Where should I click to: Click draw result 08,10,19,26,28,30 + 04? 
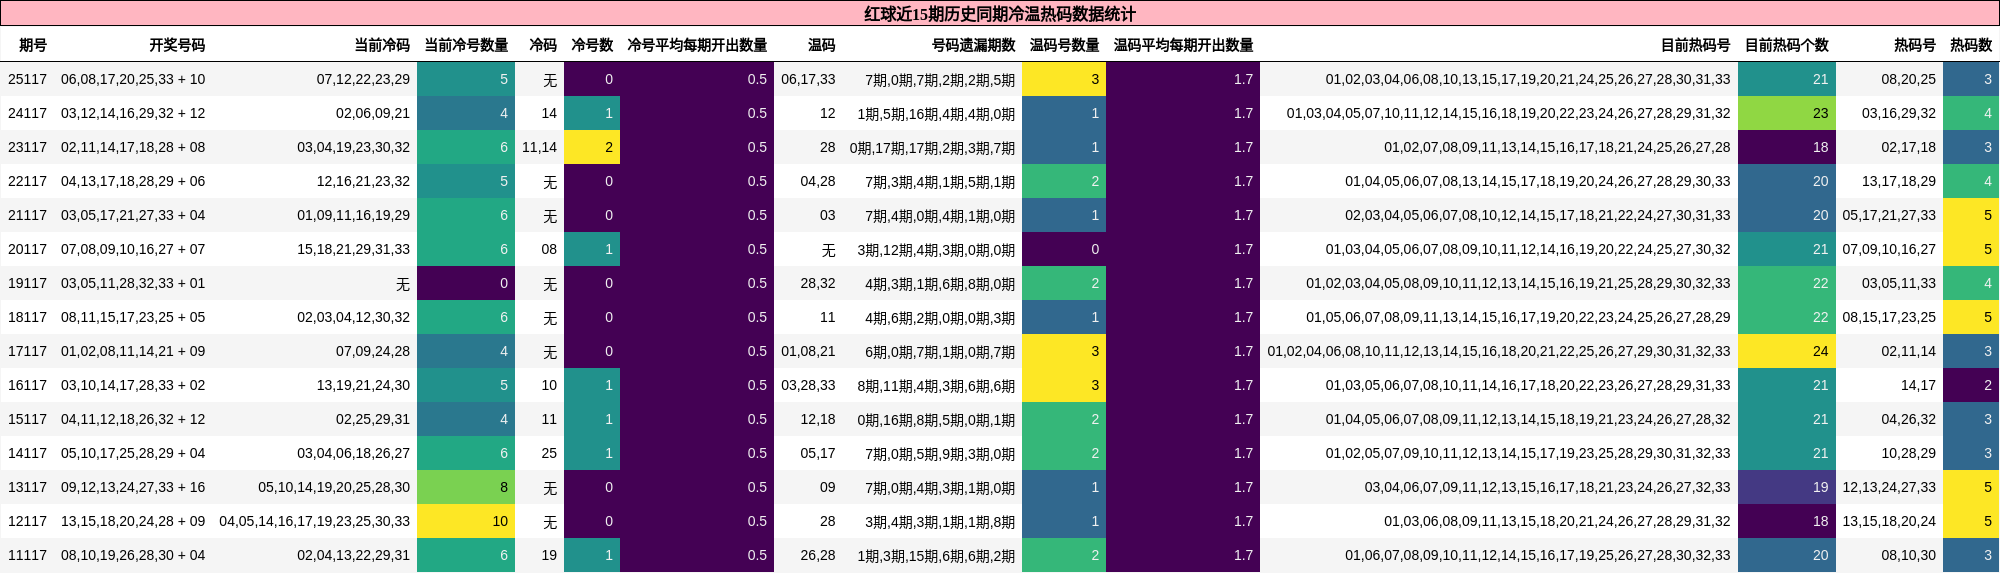(x=133, y=555)
